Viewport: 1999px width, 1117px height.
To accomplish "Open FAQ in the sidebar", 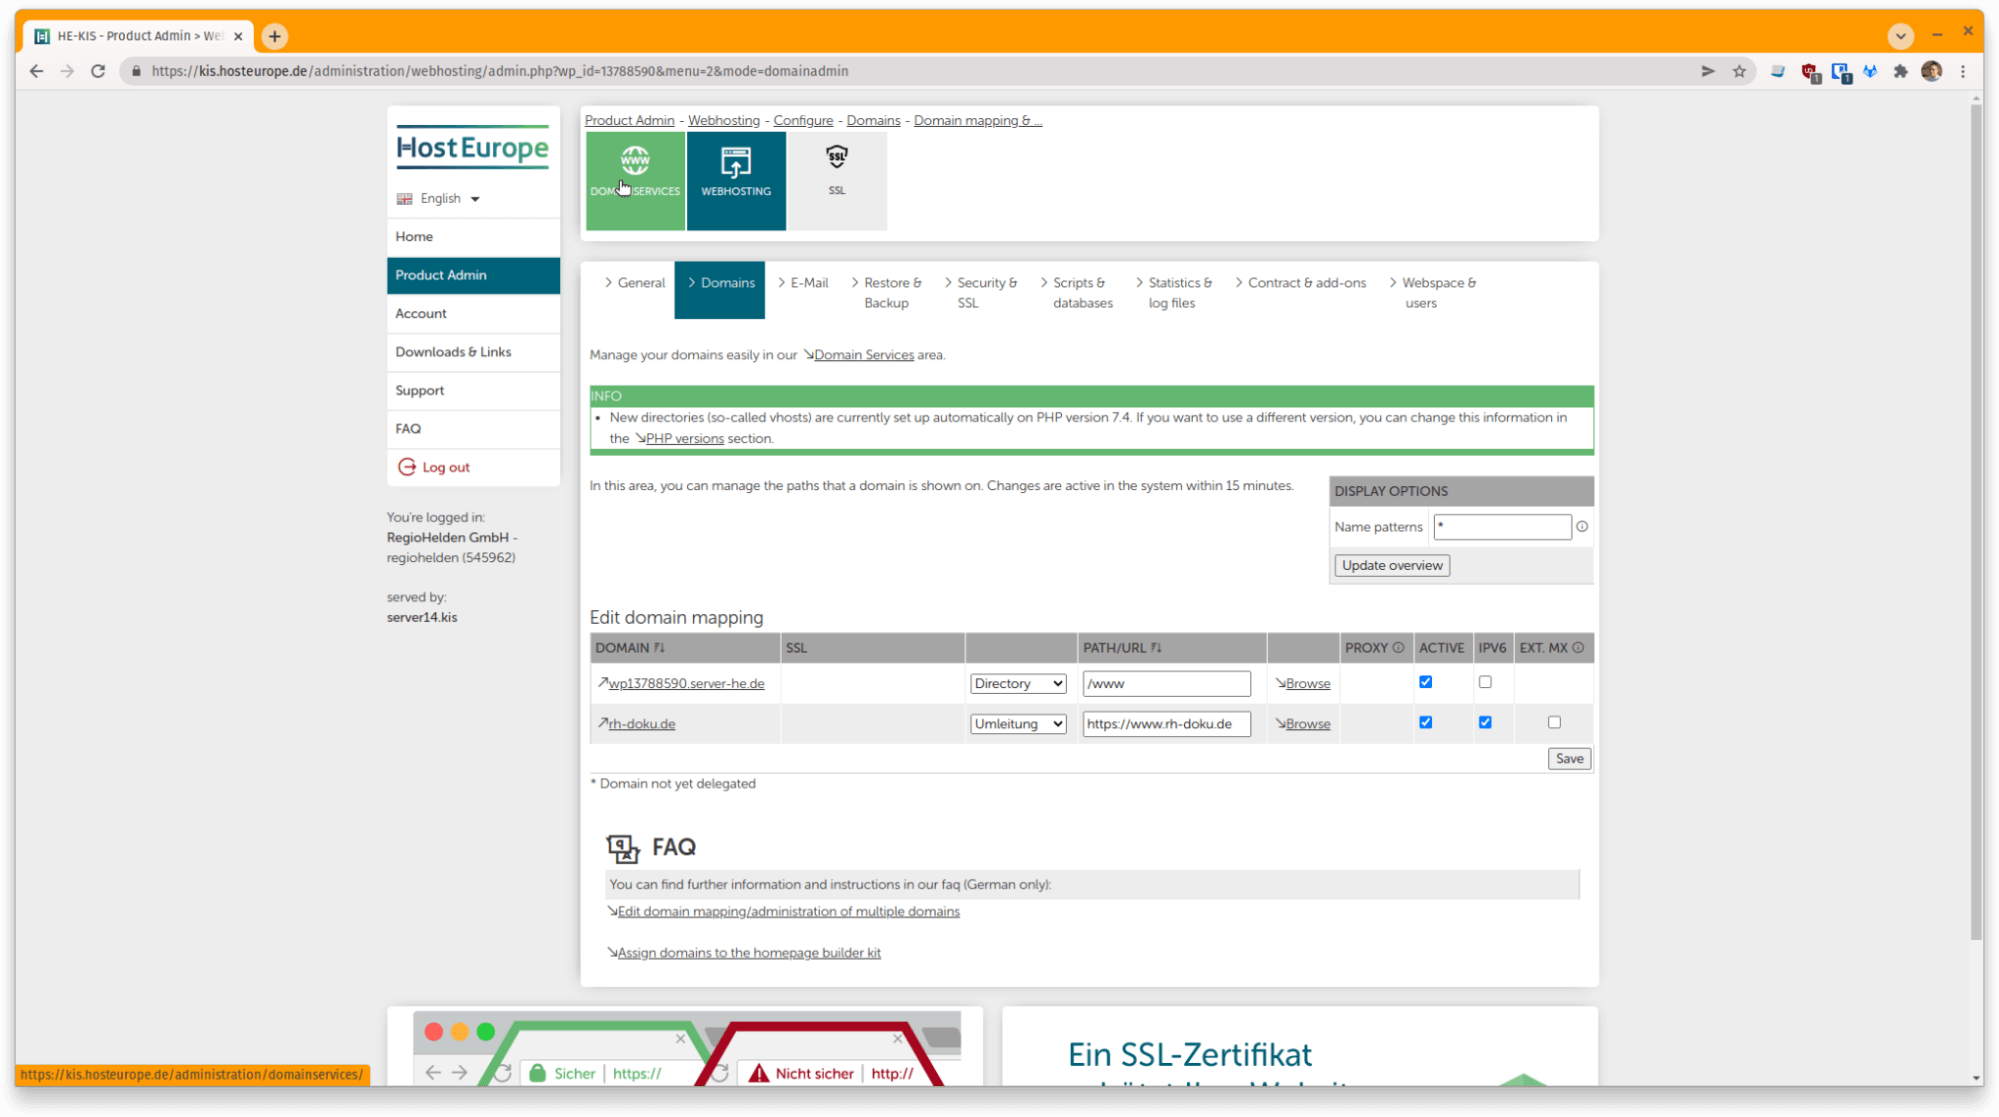I will (473, 429).
